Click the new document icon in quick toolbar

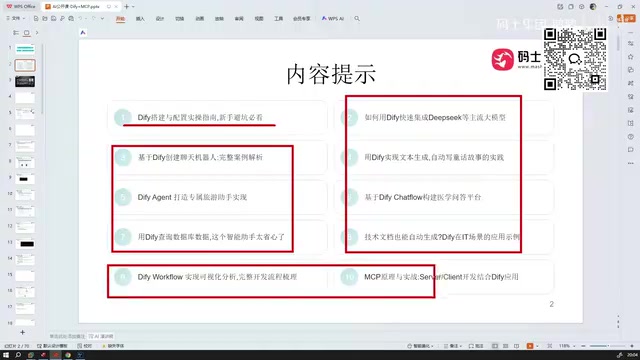pyautogui.click(x=36, y=18)
